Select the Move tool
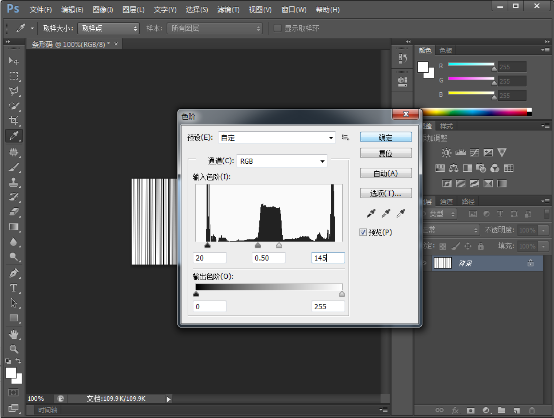The image size is (554, 418). click(13, 61)
